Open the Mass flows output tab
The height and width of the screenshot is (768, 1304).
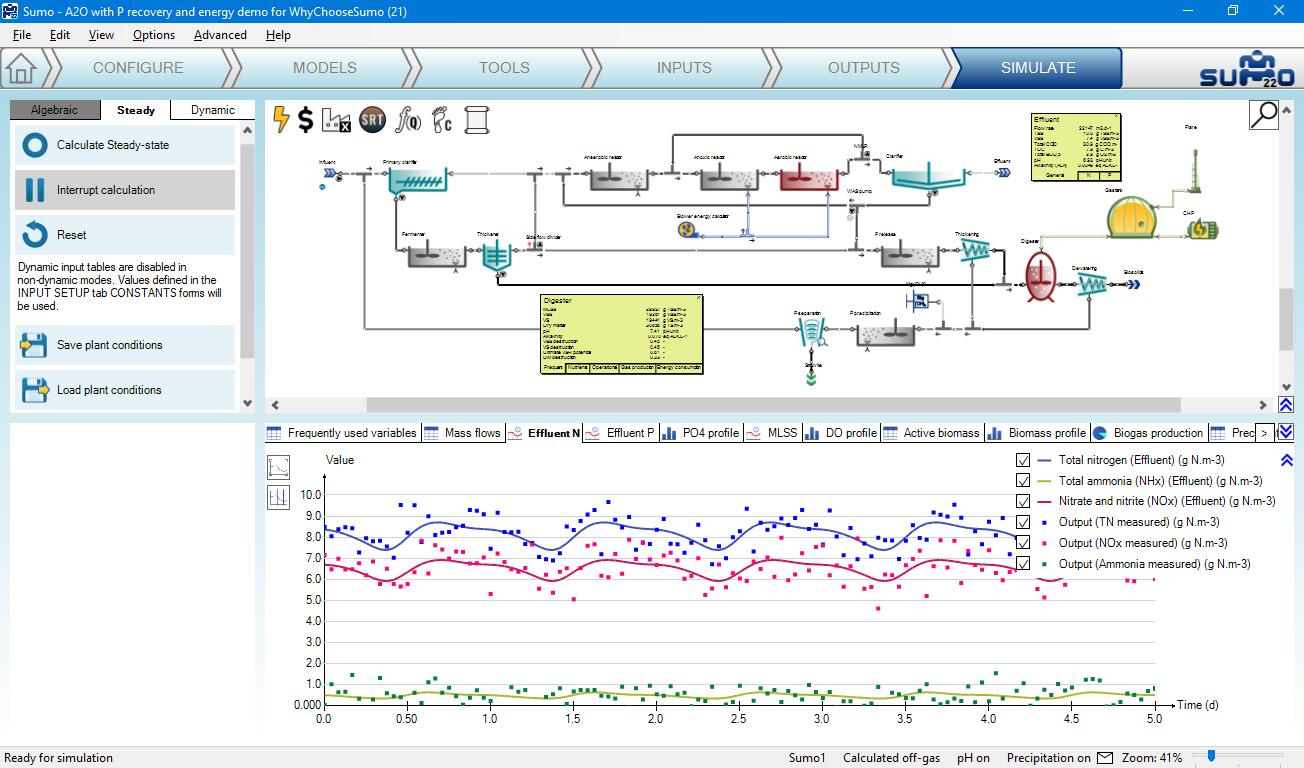(462, 433)
